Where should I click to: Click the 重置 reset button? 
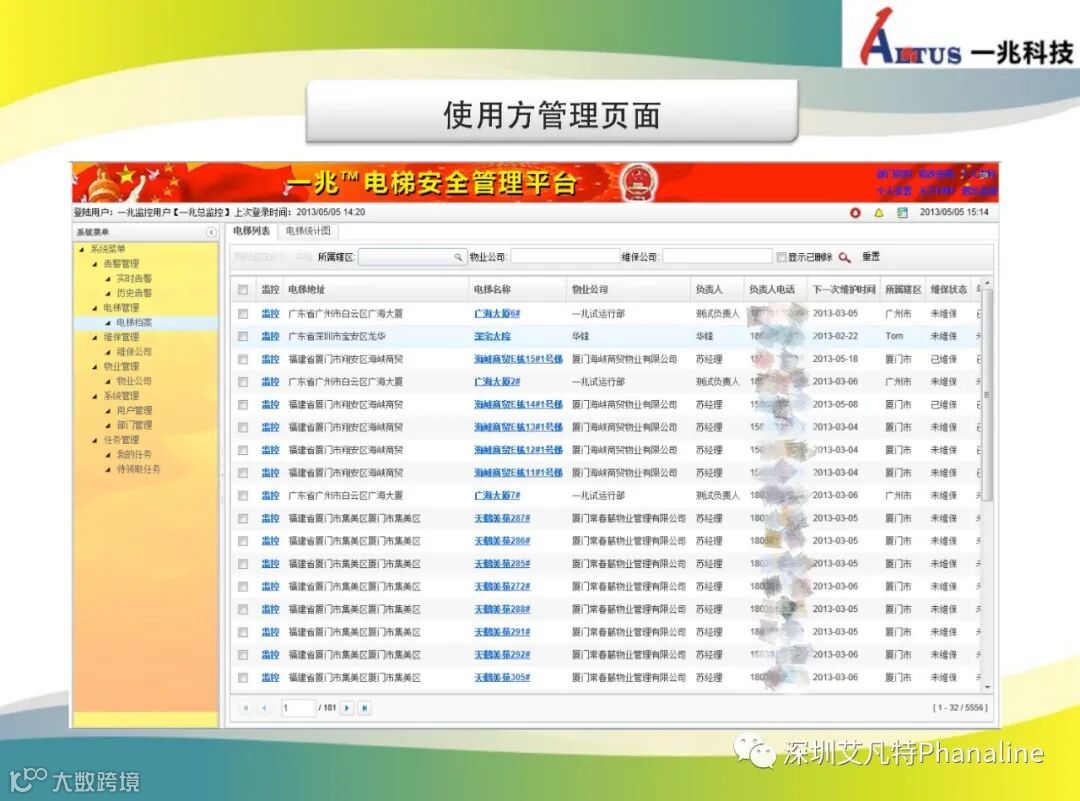pos(871,257)
